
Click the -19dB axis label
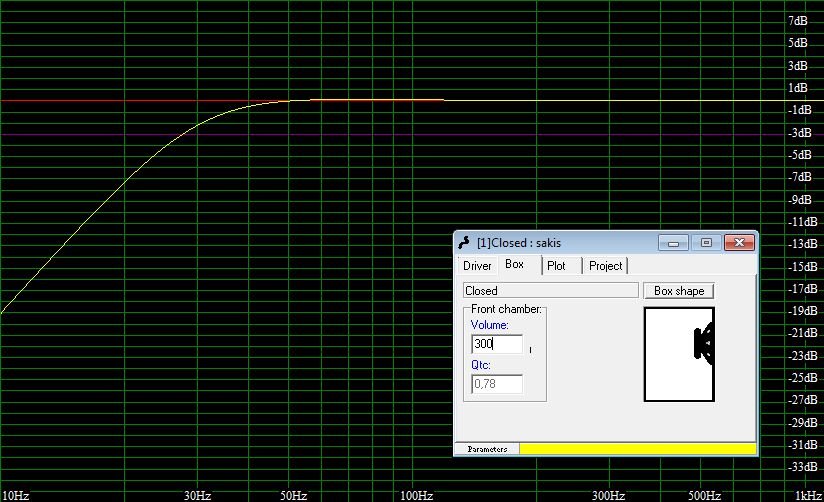(x=802, y=311)
